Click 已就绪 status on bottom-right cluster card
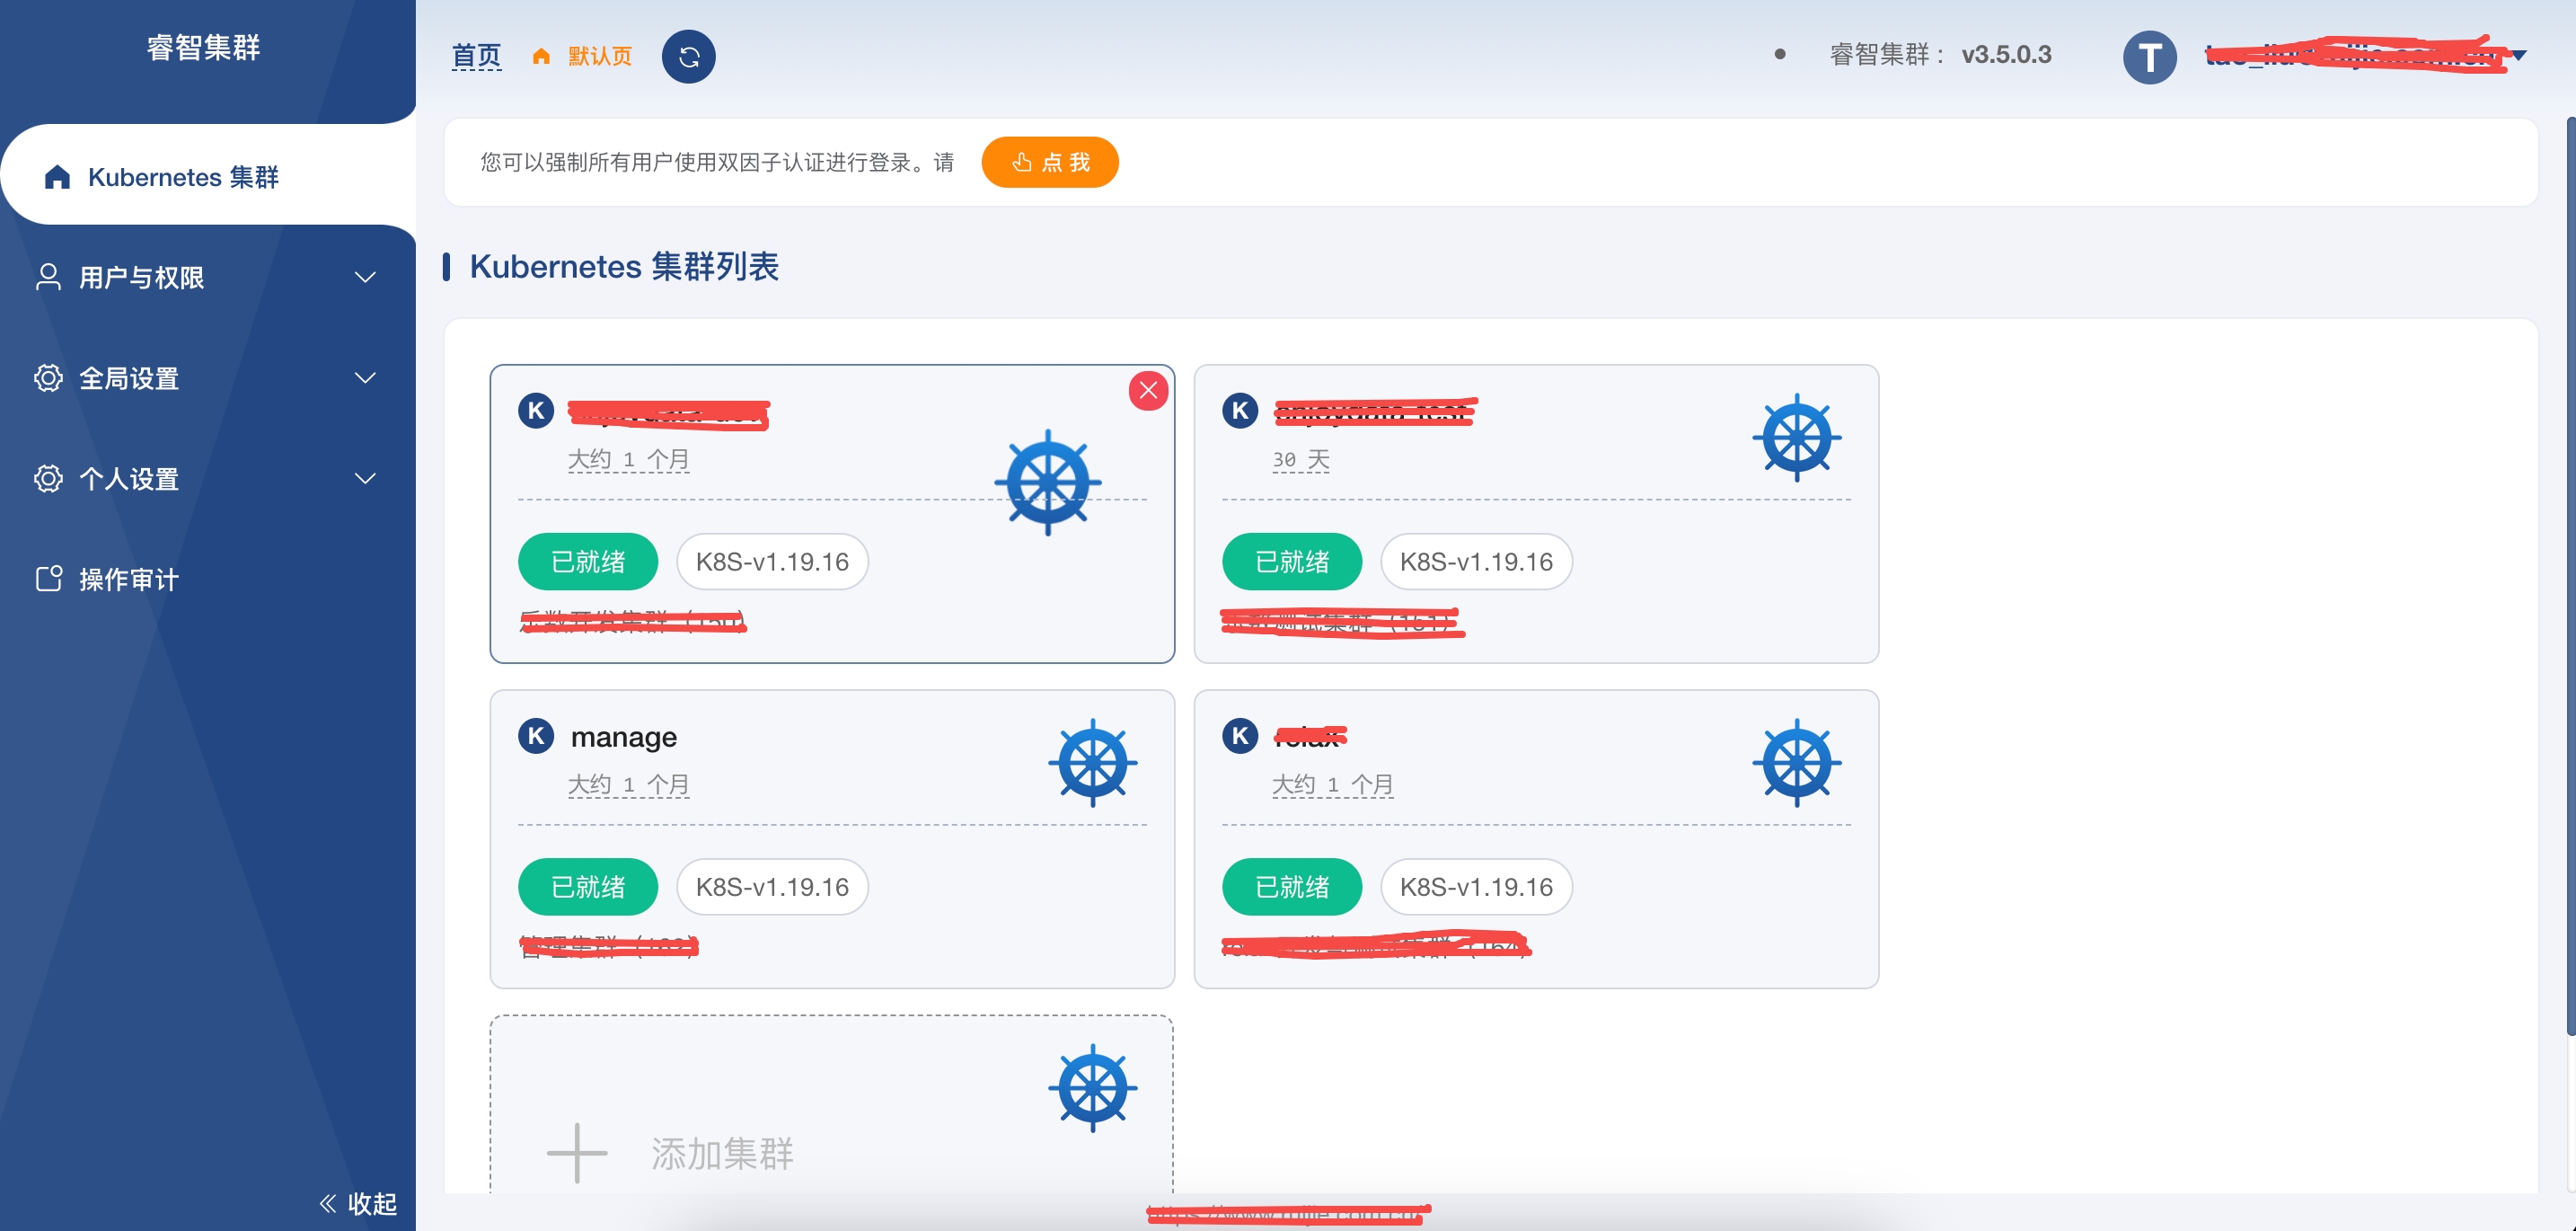 (x=1292, y=887)
